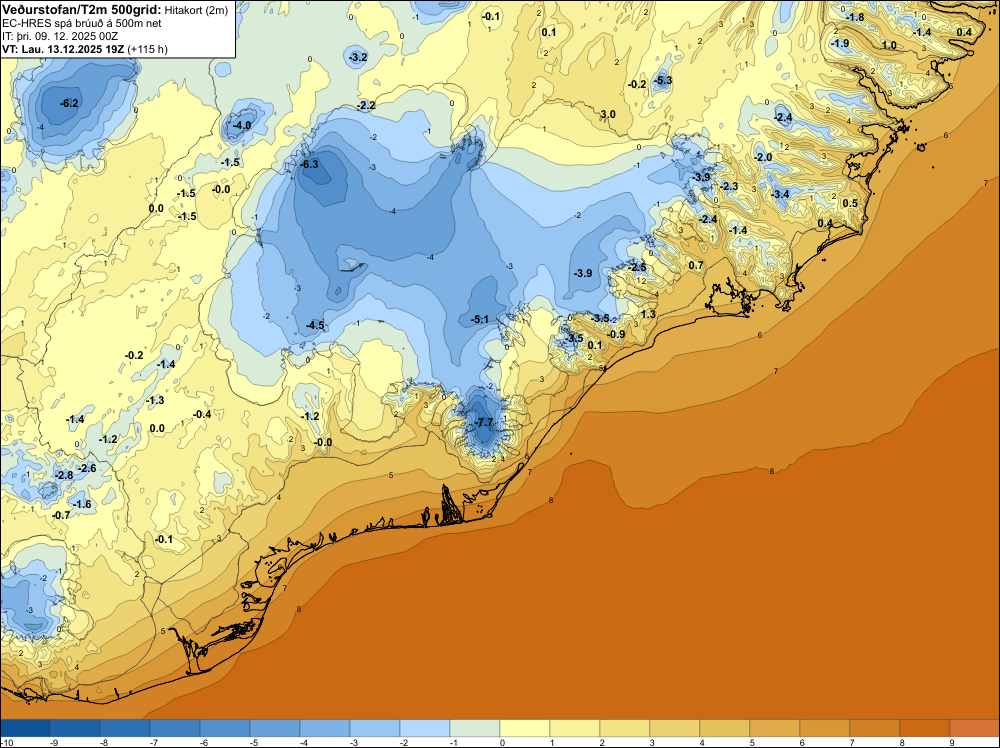Click legend swatch between -3 and -2
1000x748 pixels.
pyautogui.click(x=375, y=728)
